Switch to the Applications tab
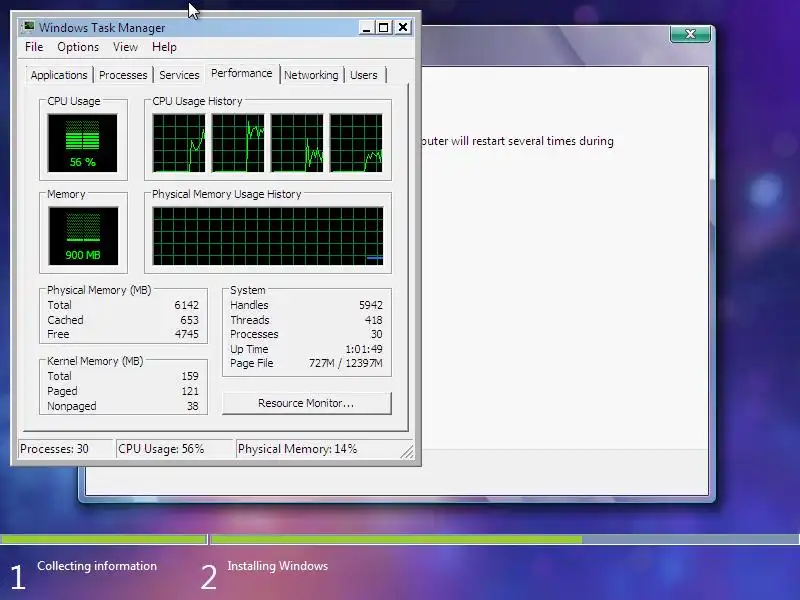The width and height of the screenshot is (800, 600). [x=59, y=75]
